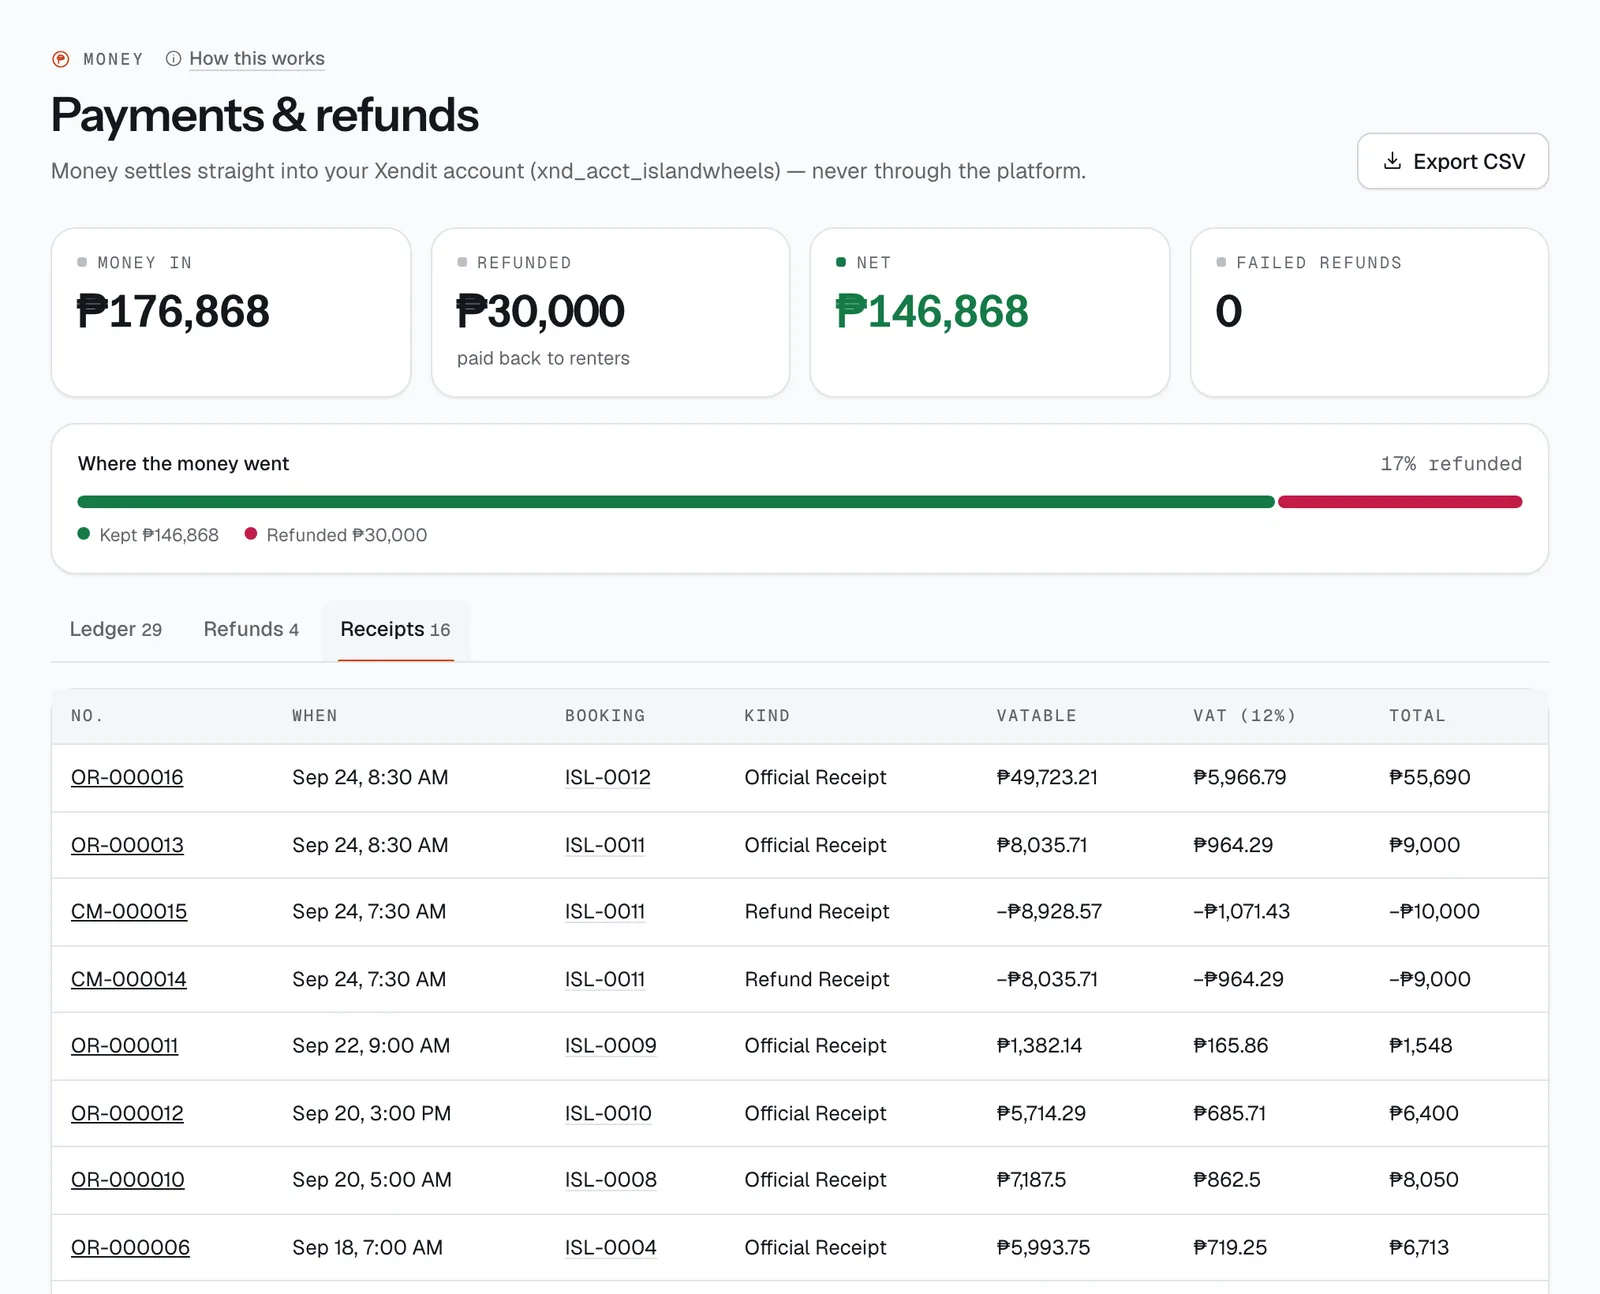1600x1294 pixels.
Task: Switch to the Ledger tab
Action: pos(115,629)
